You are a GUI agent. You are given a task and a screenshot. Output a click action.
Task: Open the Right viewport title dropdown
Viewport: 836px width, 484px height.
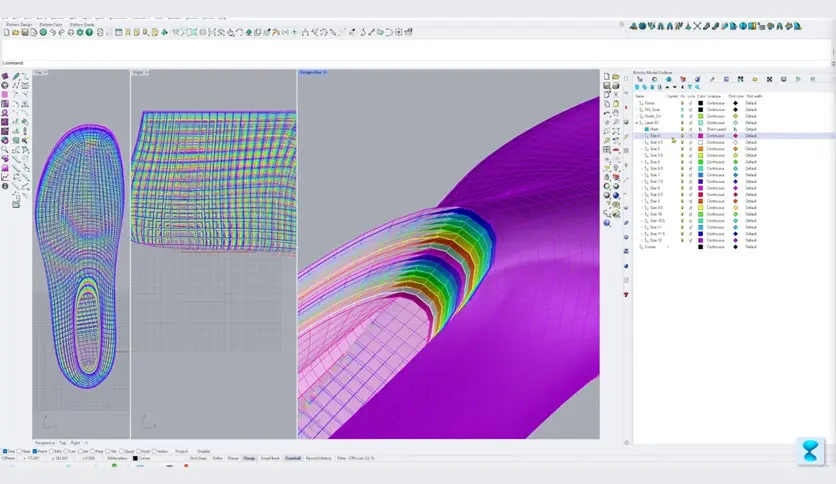(147, 72)
